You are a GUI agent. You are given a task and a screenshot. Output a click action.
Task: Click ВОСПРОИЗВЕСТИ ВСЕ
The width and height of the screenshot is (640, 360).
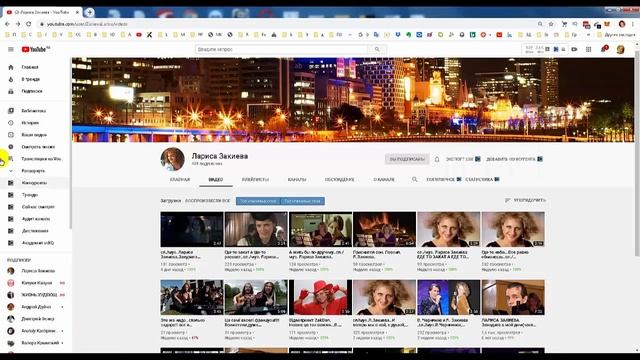pyautogui.click(x=207, y=201)
